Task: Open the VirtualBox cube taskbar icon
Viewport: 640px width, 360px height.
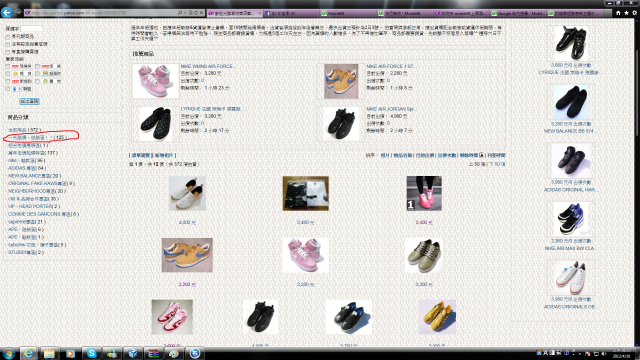Action: pyautogui.click(x=133, y=353)
